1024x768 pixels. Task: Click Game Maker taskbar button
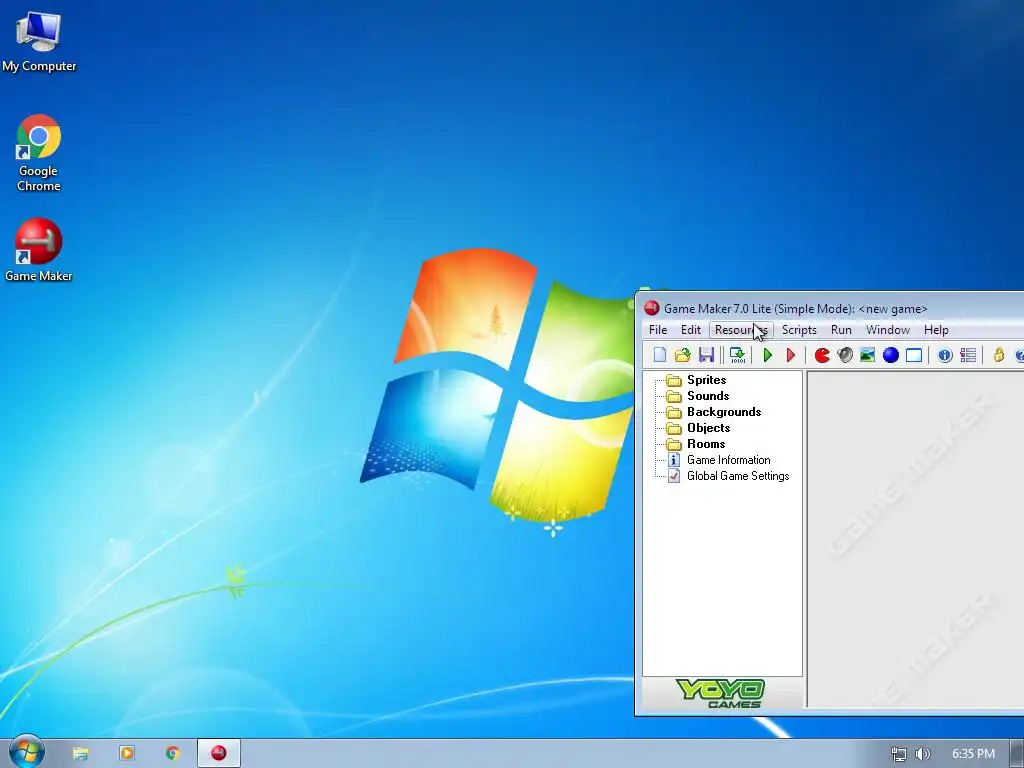coord(219,754)
